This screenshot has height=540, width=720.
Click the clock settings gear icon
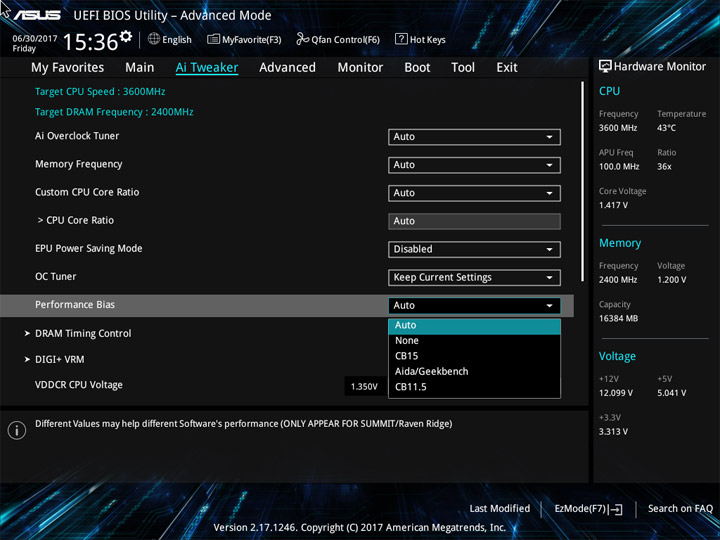coord(125,36)
